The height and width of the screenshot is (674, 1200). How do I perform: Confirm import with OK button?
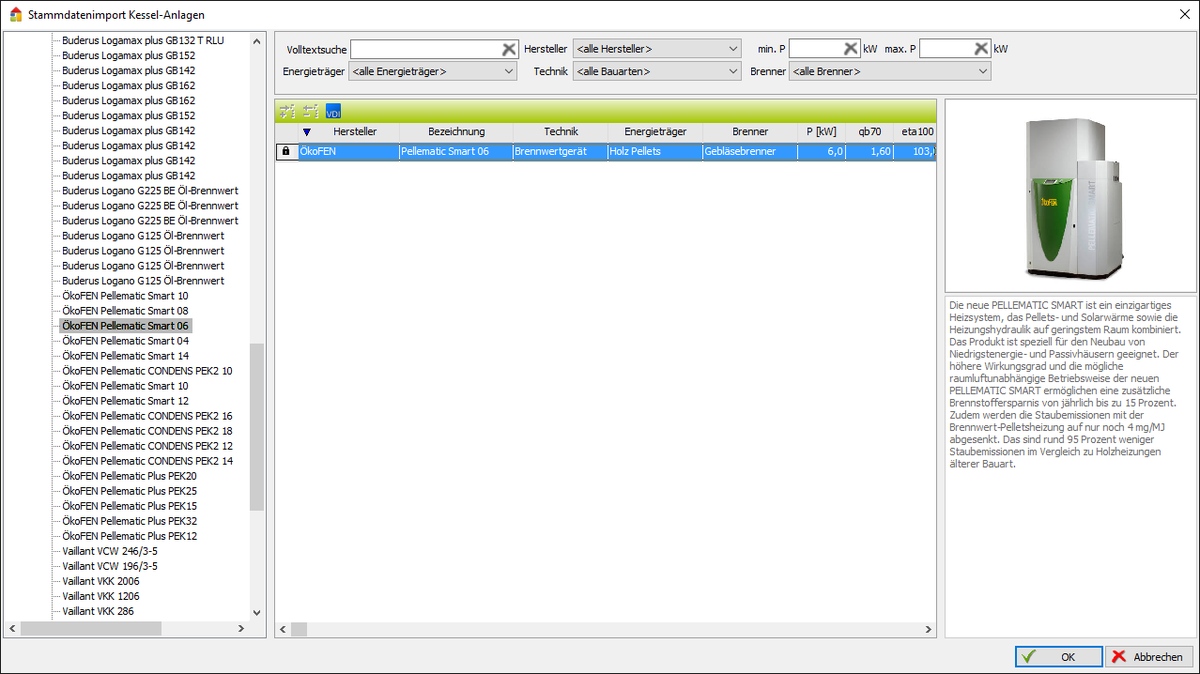(x=1058, y=657)
